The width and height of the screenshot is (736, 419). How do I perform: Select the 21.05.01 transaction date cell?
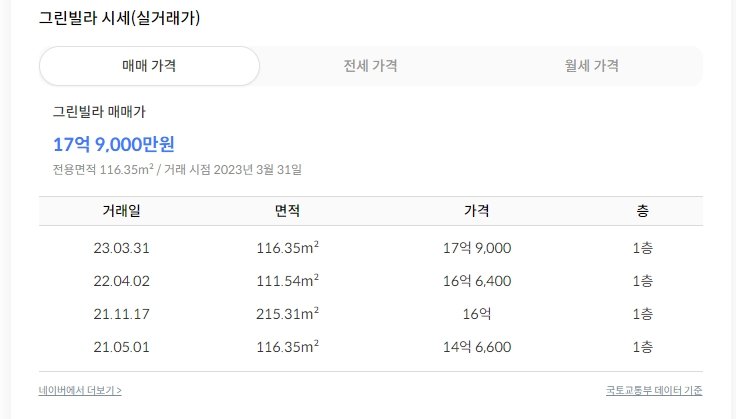[x=120, y=347]
